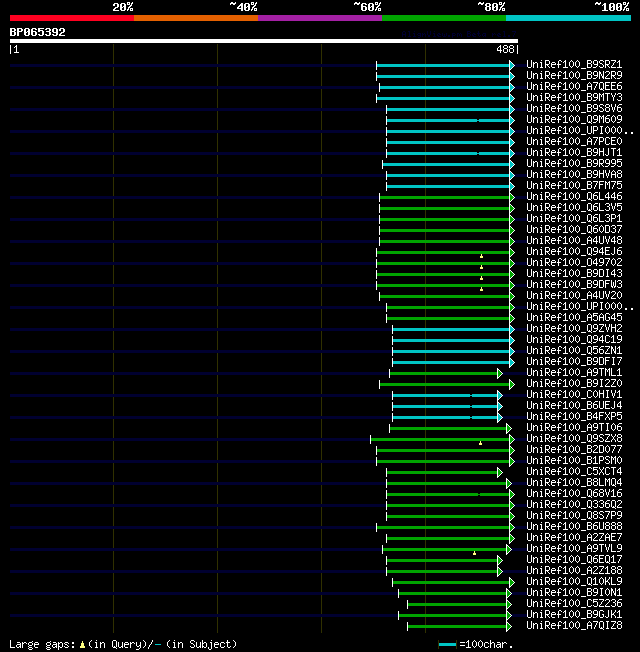The height and width of the screenshot is (652, 640).
Task: Click the cyan alignment bar of UniRef100_B9N2R9
Action: [443, 77]
